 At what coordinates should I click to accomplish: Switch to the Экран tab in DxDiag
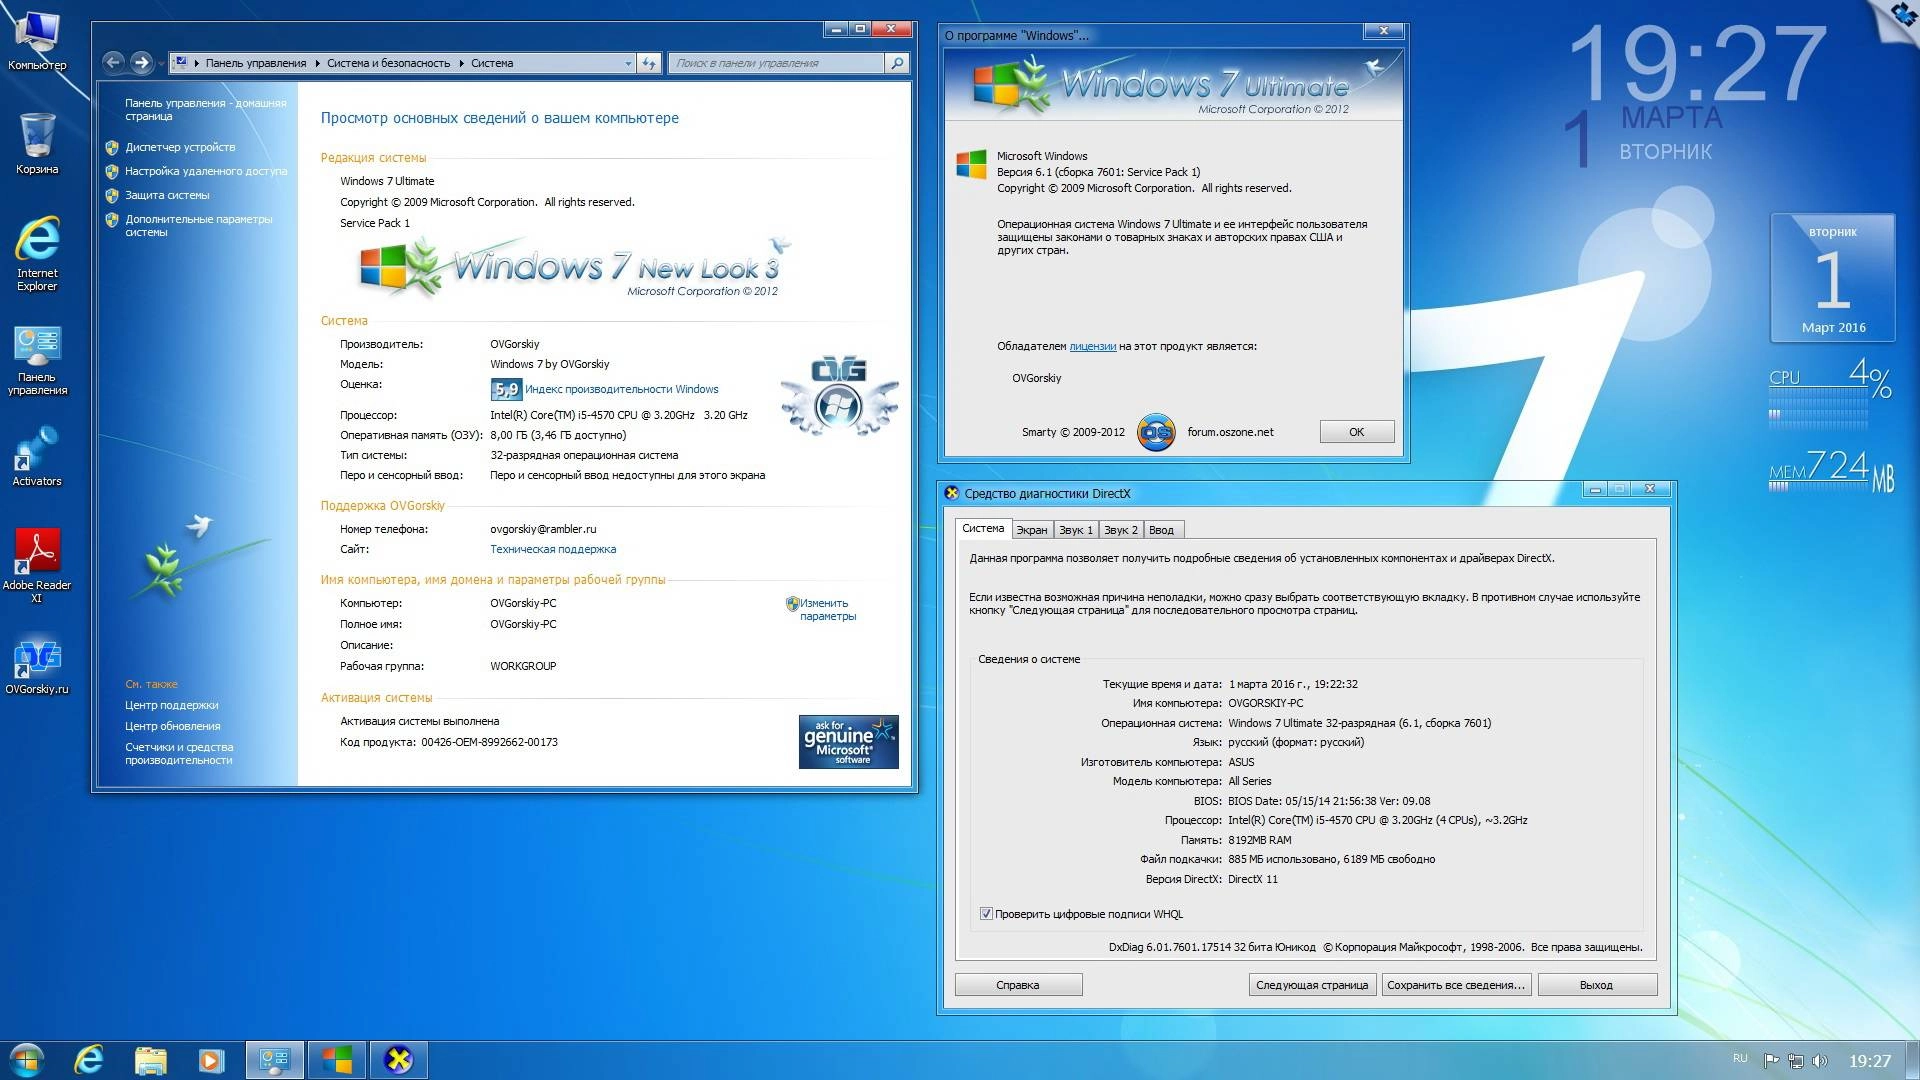[1032, 529]
